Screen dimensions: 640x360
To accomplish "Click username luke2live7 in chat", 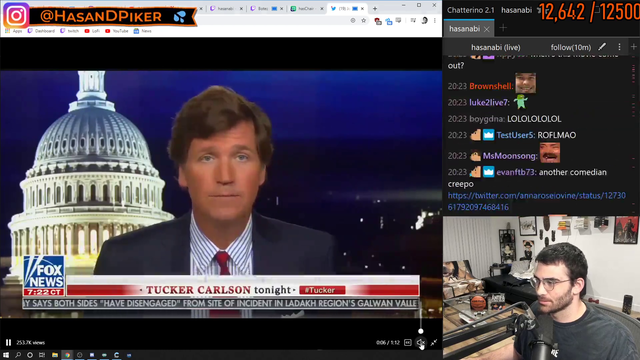I will pyautogui.click(x=489, y=102).
